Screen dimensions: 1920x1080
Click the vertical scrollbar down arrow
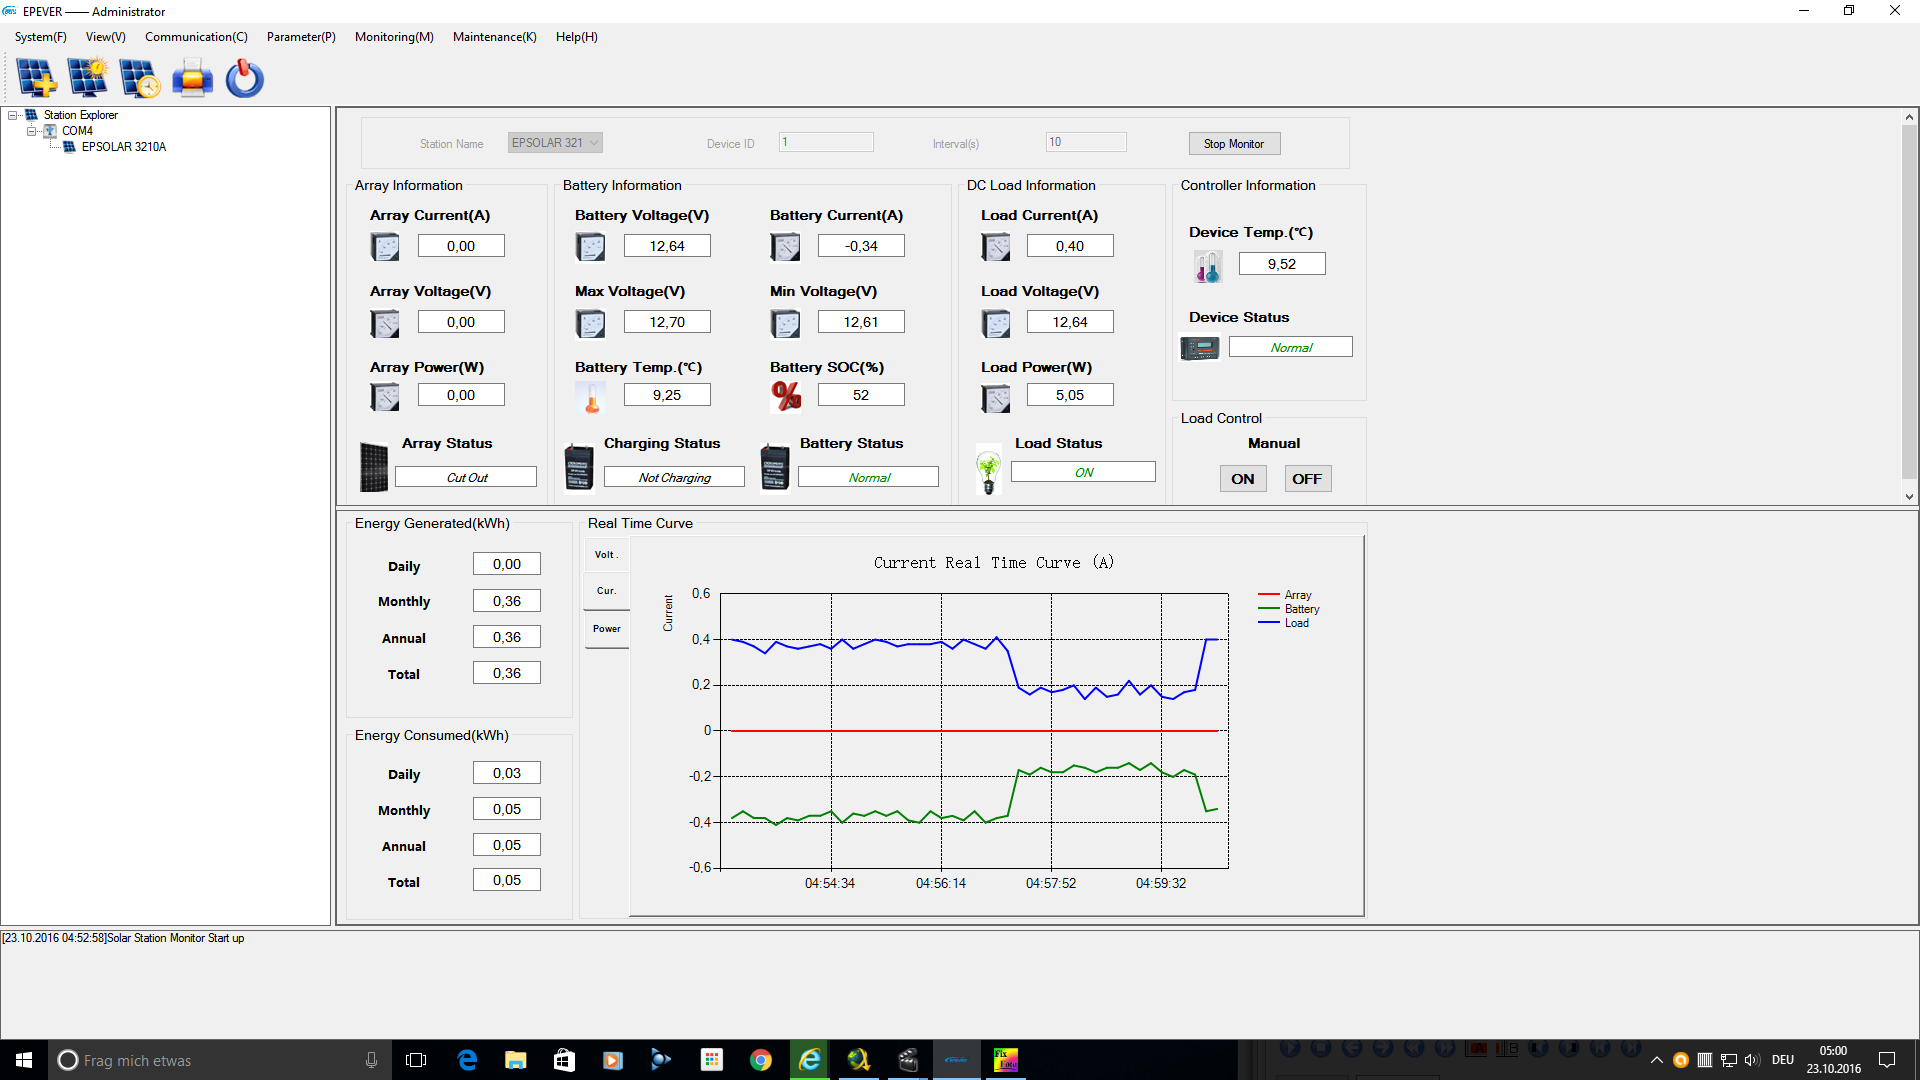(x=1909, y=497)
